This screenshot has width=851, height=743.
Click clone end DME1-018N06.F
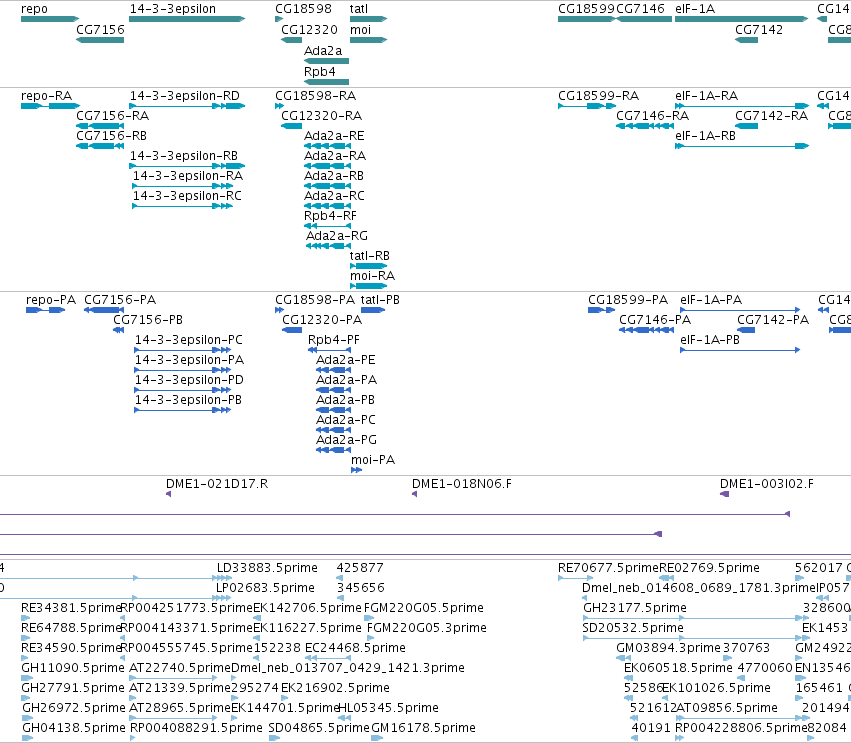462,484
